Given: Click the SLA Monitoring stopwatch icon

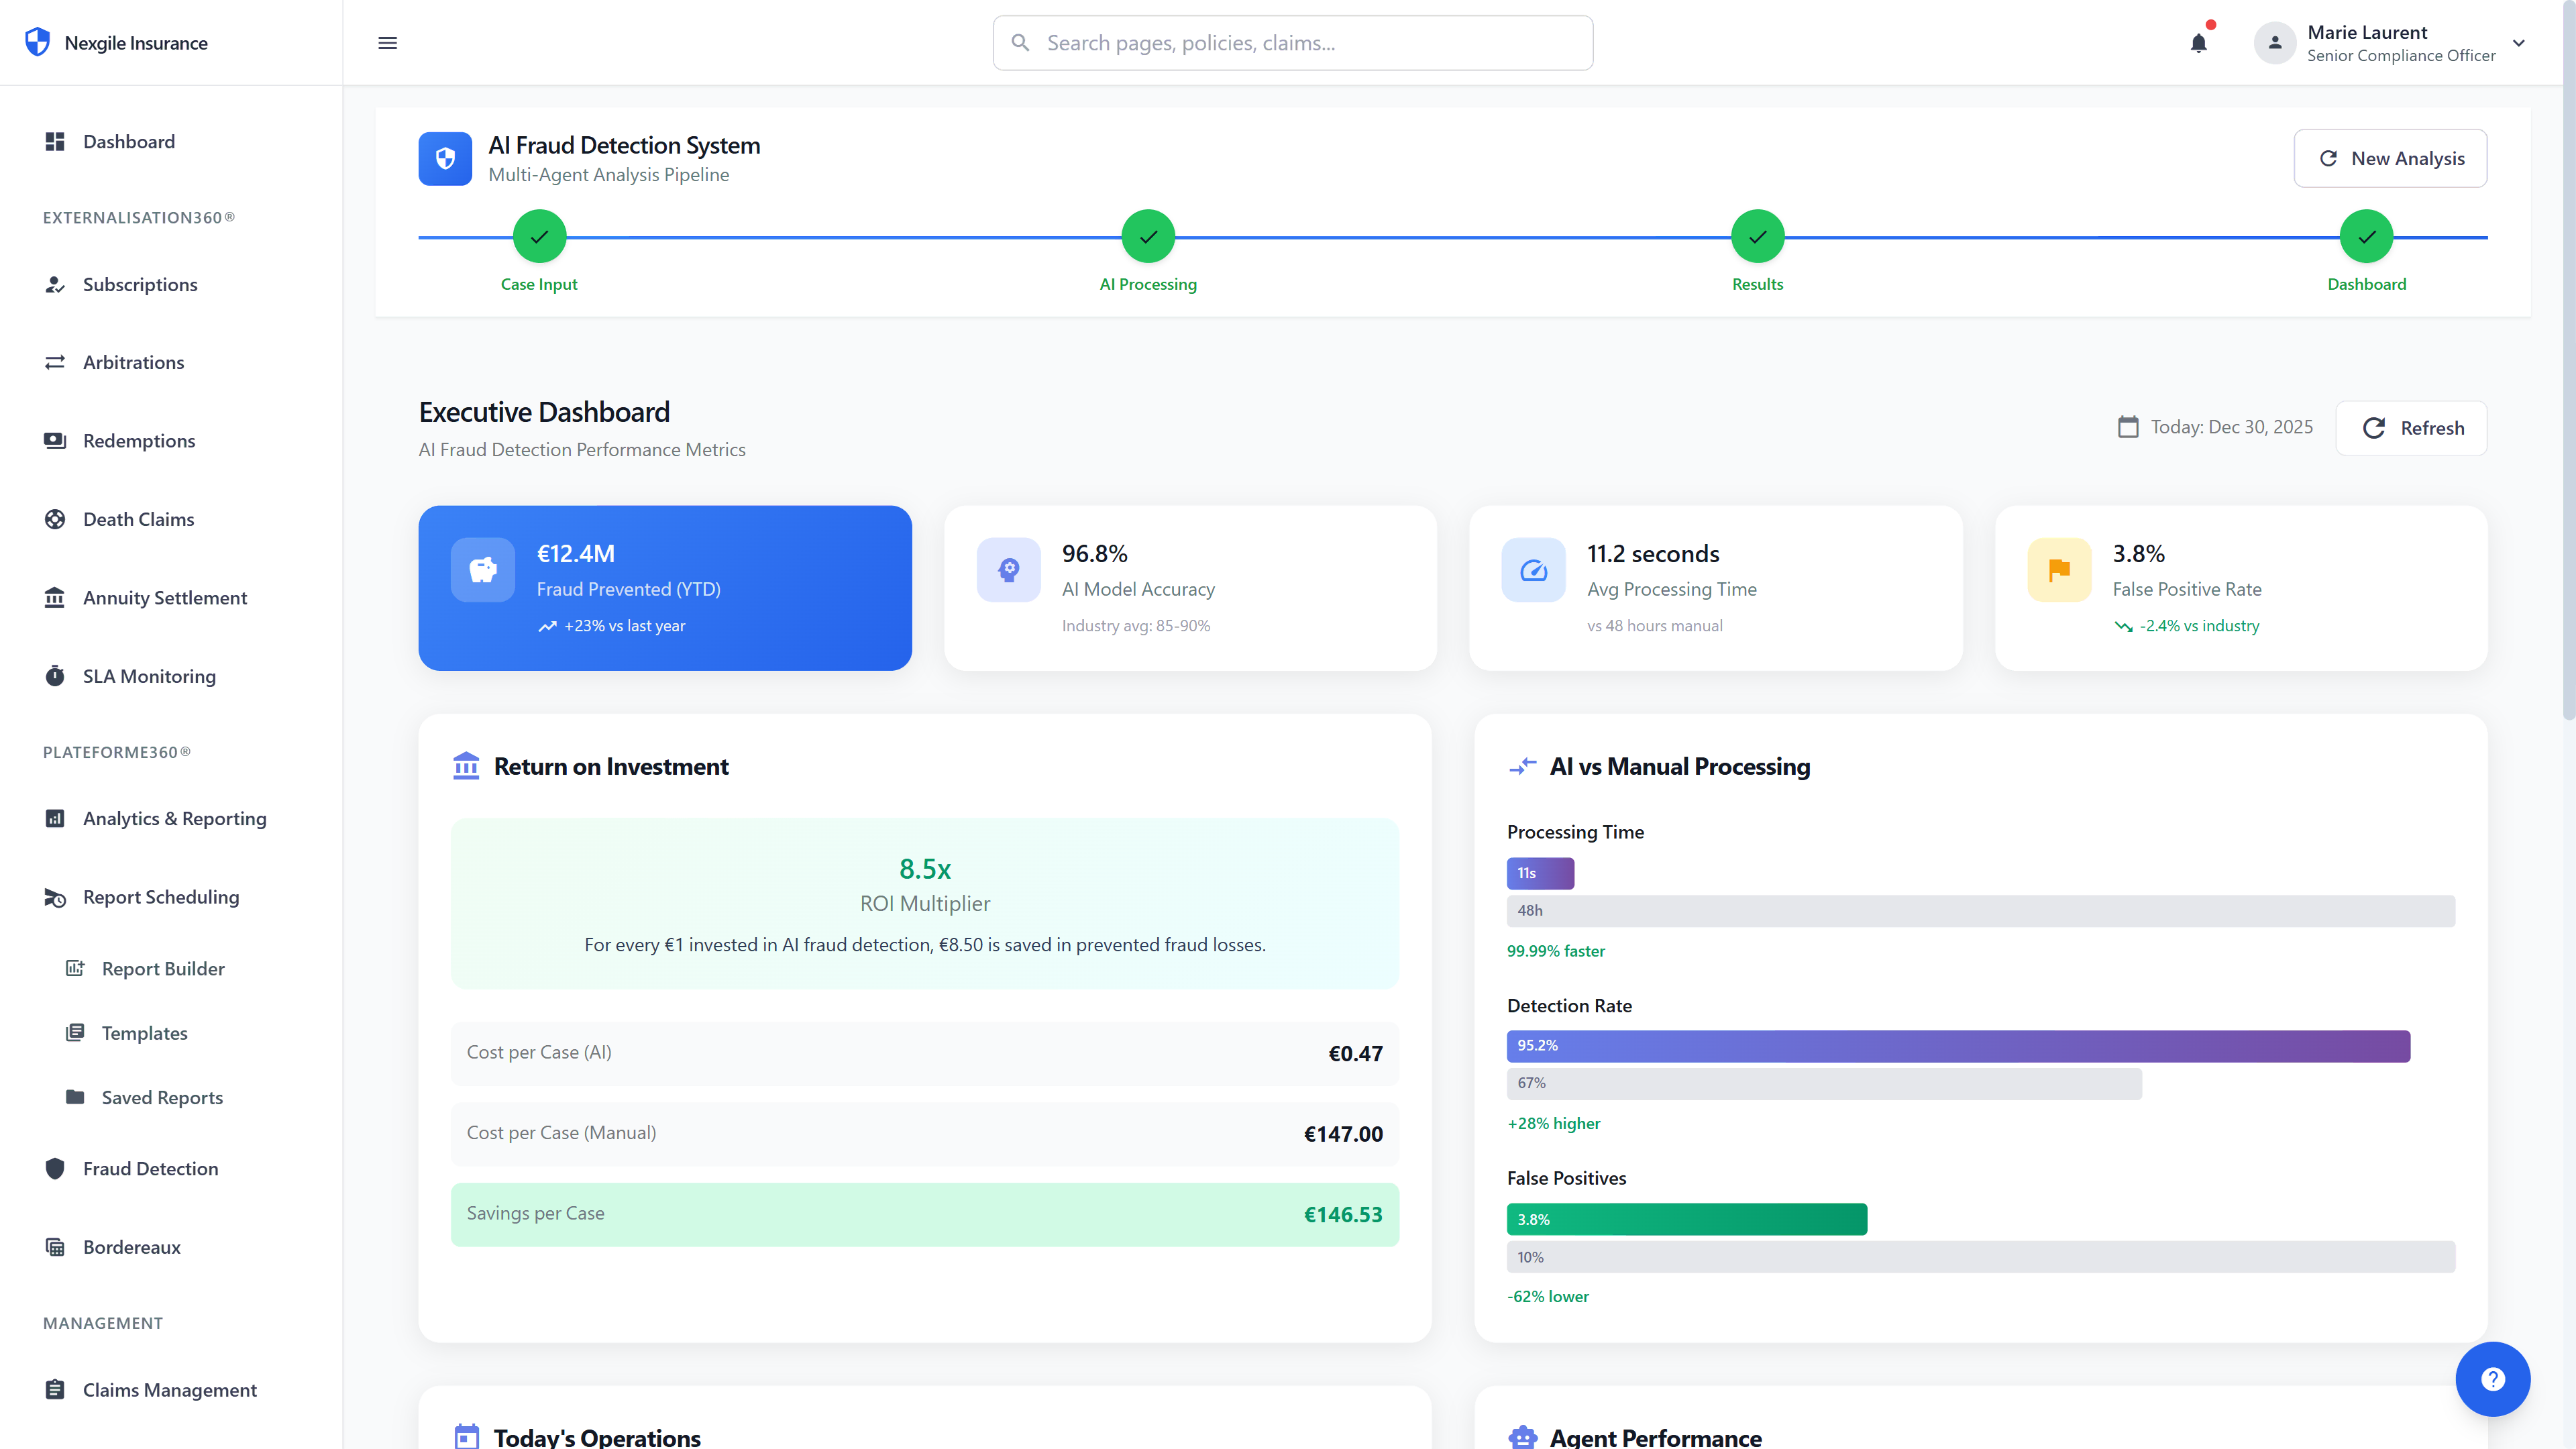Looking at the screenshot, I should (x=55, y=676).
